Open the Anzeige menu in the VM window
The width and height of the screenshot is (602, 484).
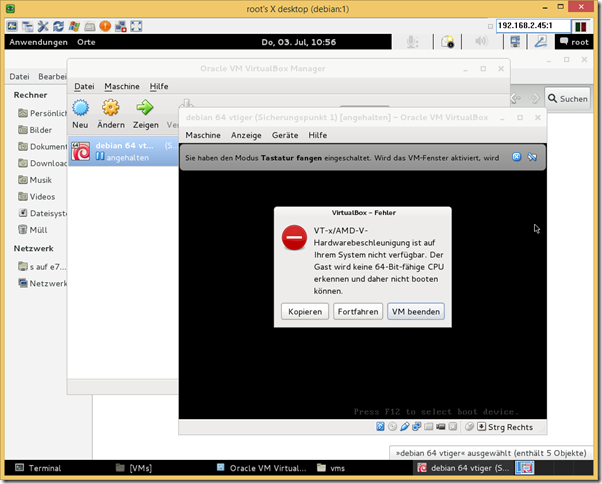pos(246,135)
